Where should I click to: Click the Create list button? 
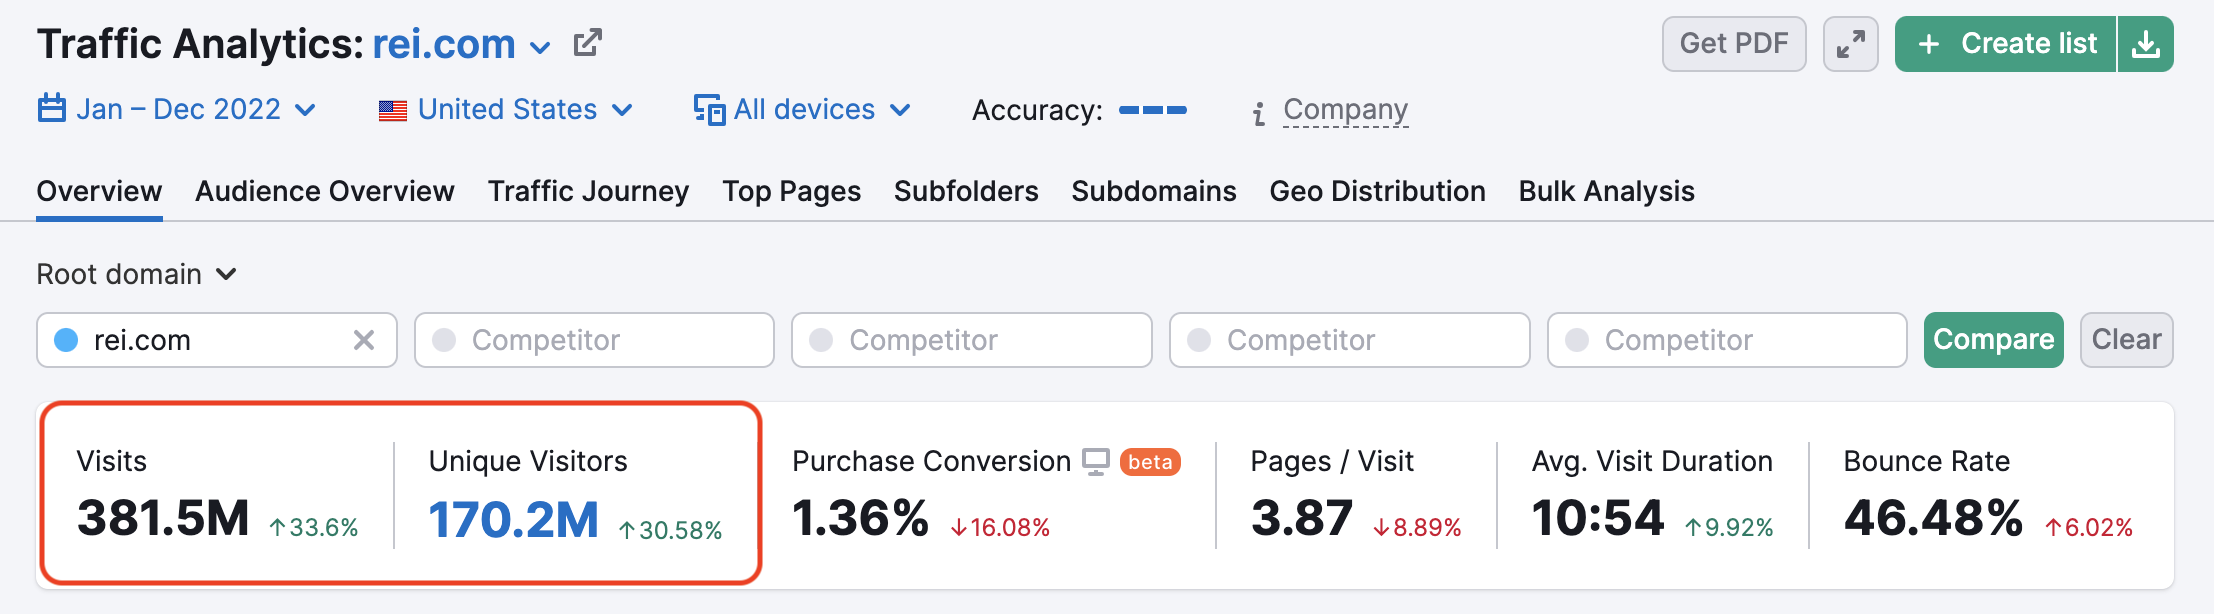[2006, 44]
